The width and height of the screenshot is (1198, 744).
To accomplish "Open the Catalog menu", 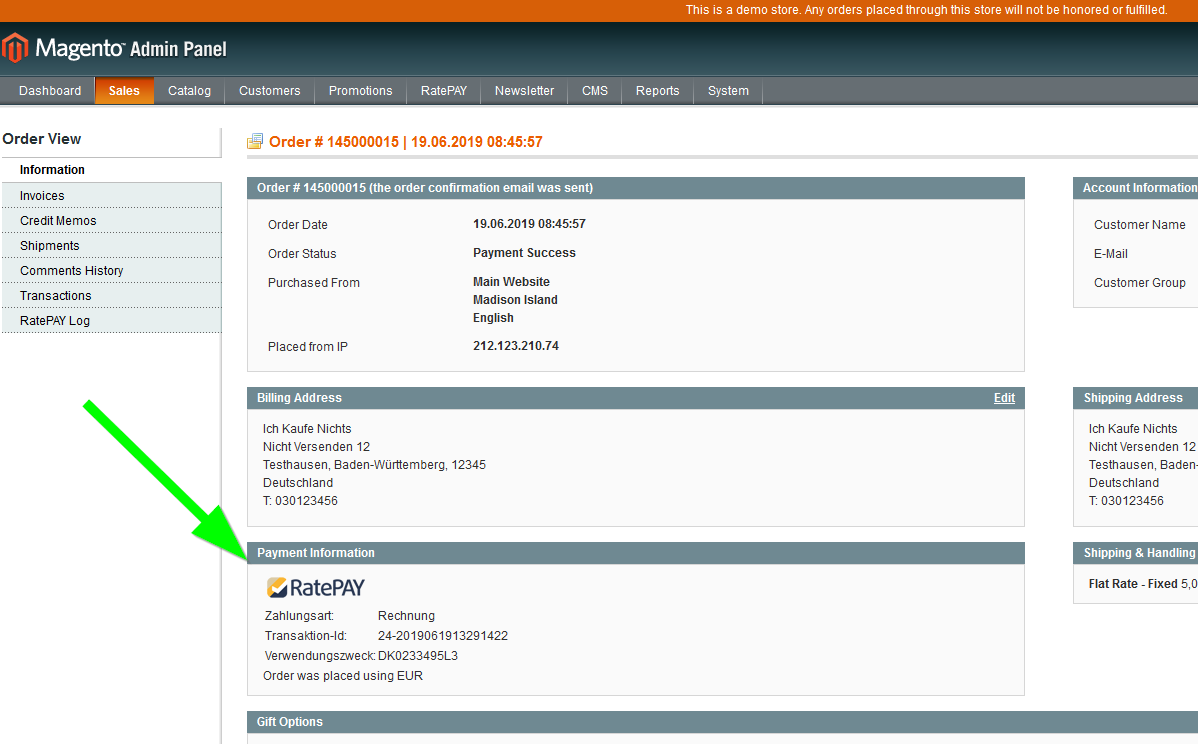I will pos(189,91).
